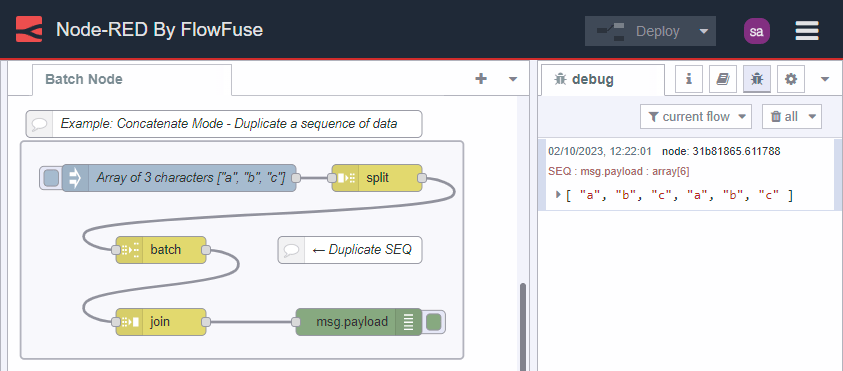Click the Node-RED FlowFuse logo icon
843x371 pixels.
click(28, 29)
